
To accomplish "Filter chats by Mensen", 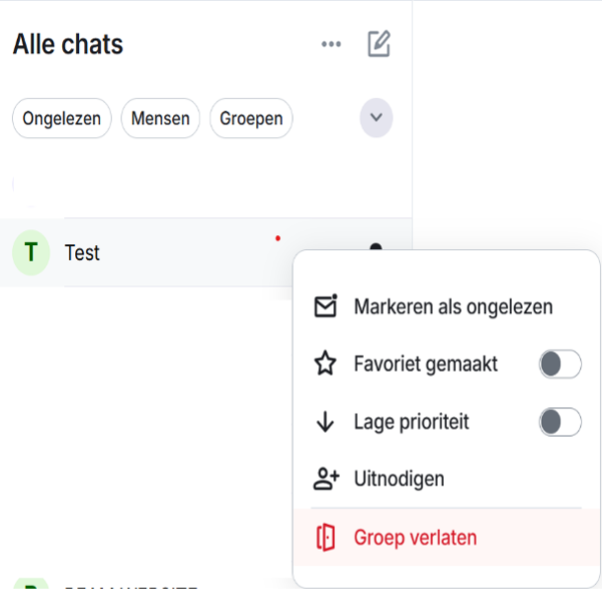I will (160, 118).
